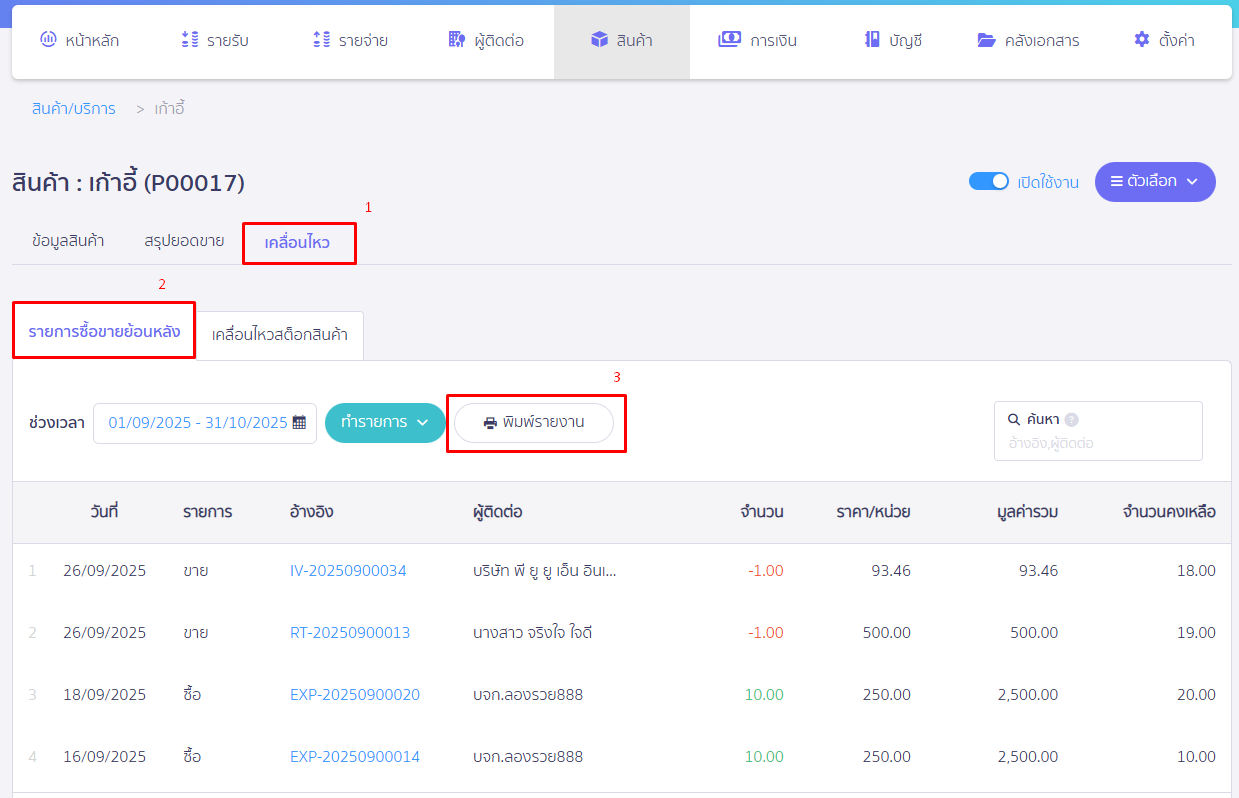Viewport: 1239px width, 798px height.
Task: Click the home dashboard icon (หน้าหลัก)
Action: point(48,40)
